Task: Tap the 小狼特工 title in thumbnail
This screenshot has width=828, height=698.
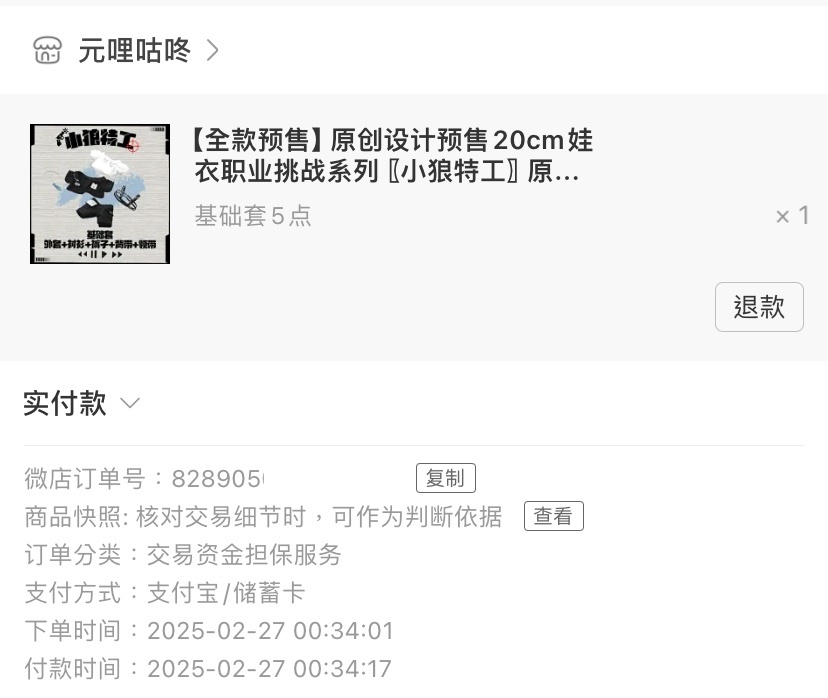Action: pyautogui.click(x=98, y=139)
